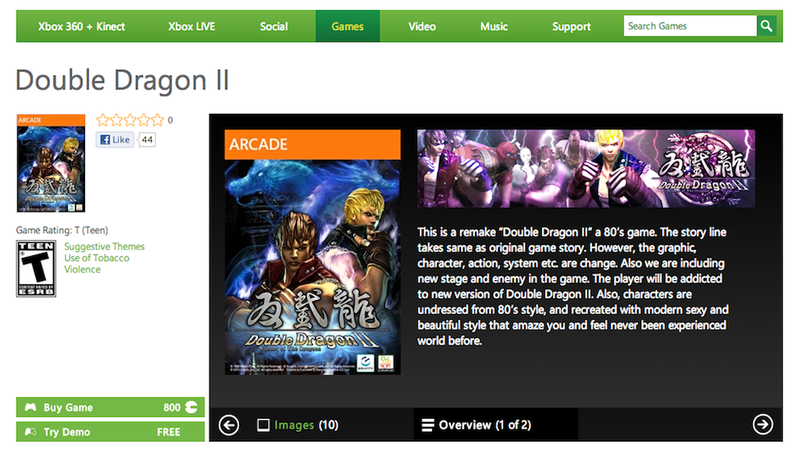Click the Overview list icon

[428, 425]
